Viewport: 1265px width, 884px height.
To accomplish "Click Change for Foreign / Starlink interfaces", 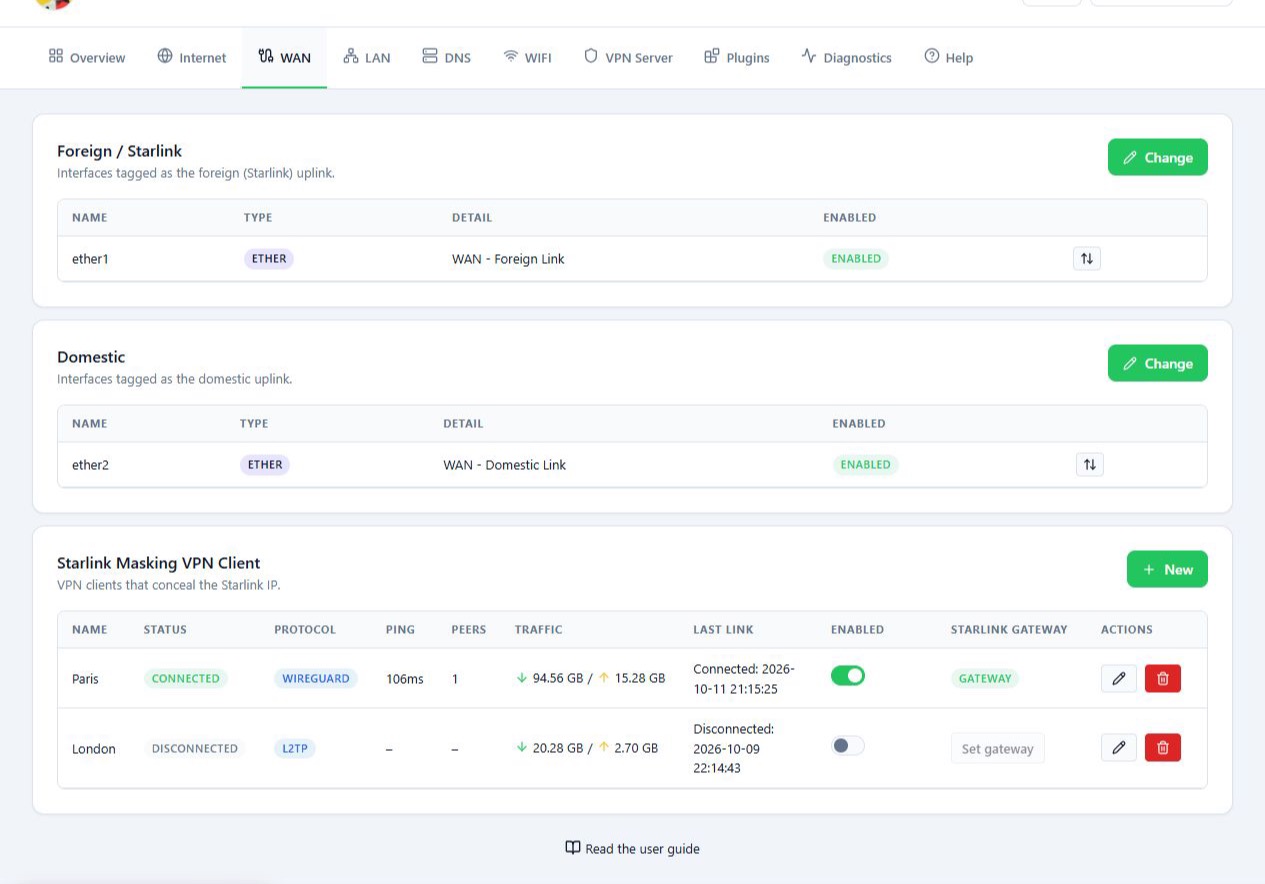I will coord(1158,157).
